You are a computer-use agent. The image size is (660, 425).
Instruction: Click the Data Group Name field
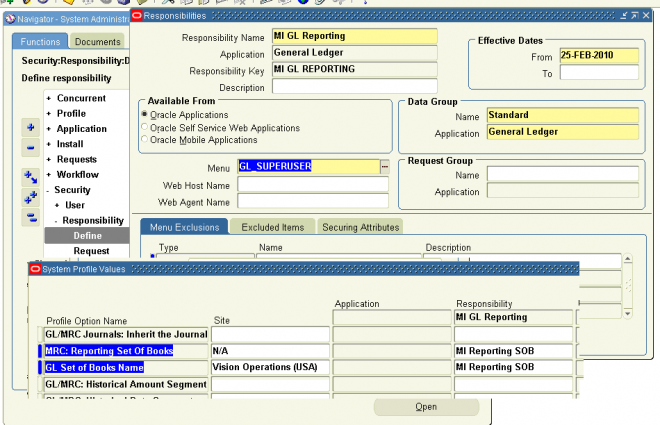(x=563, y=115)
